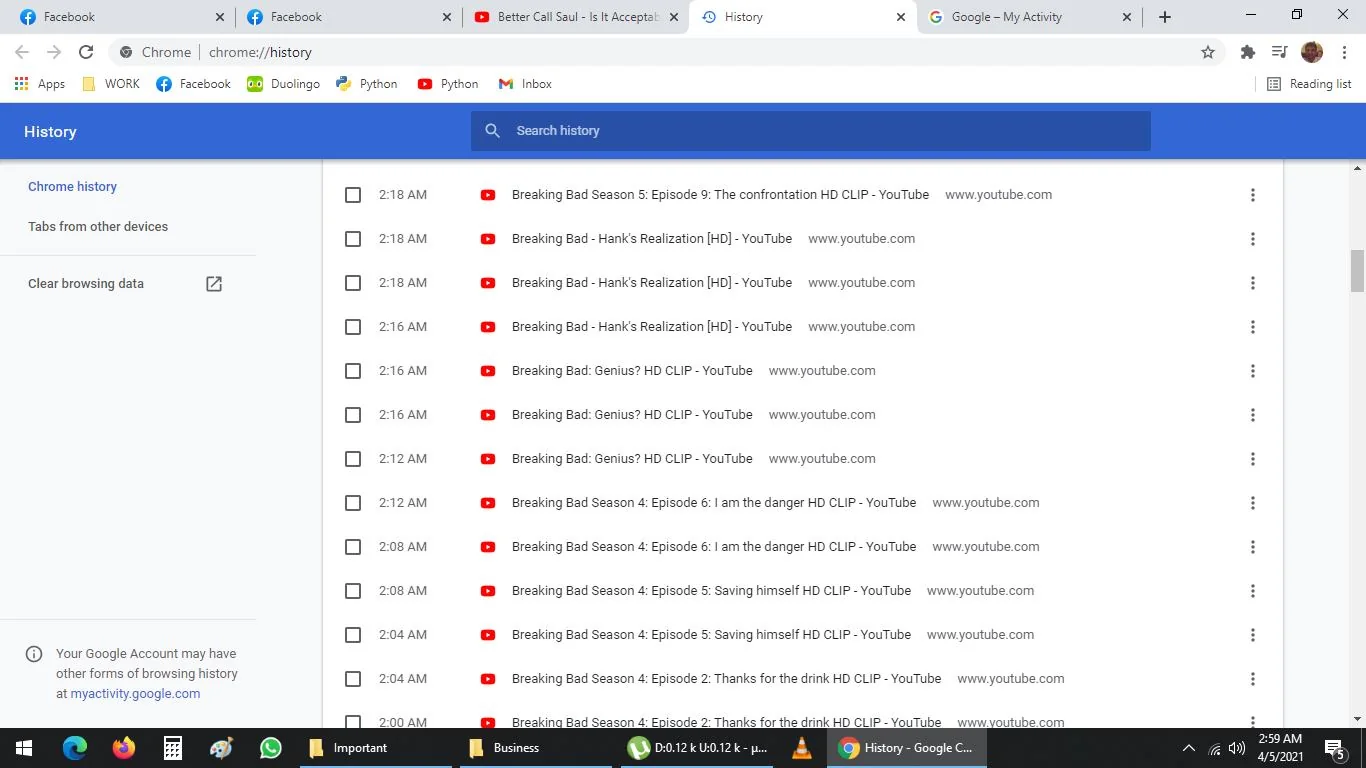Select the 2:04 AM Saving himself entry
Viewport: 1366px width, 768px height.
[353, 635]
